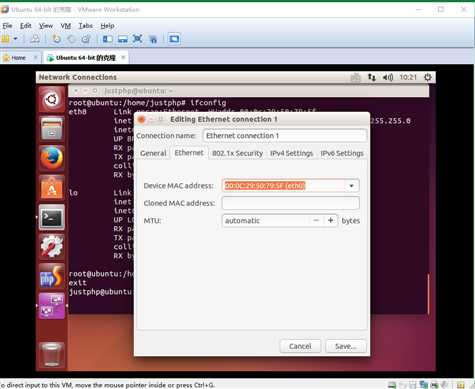
Task: Expand the Device MAC address dropdown arrow
Action: coord(352,186)
